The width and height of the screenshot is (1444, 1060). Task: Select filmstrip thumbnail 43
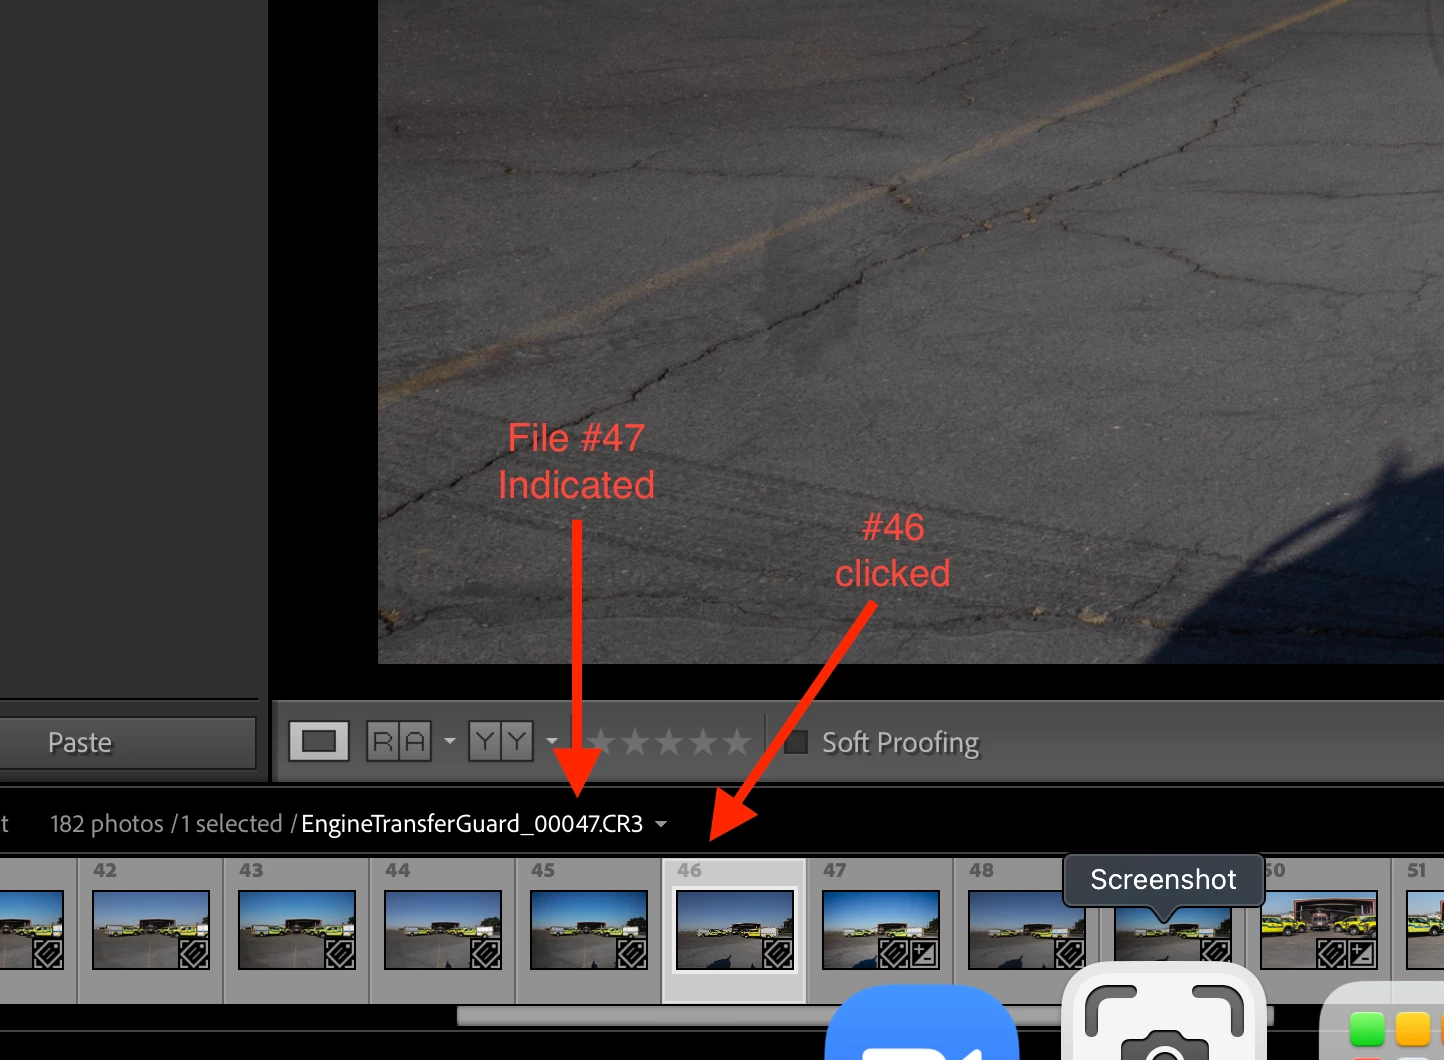click(x=297, y=930)
